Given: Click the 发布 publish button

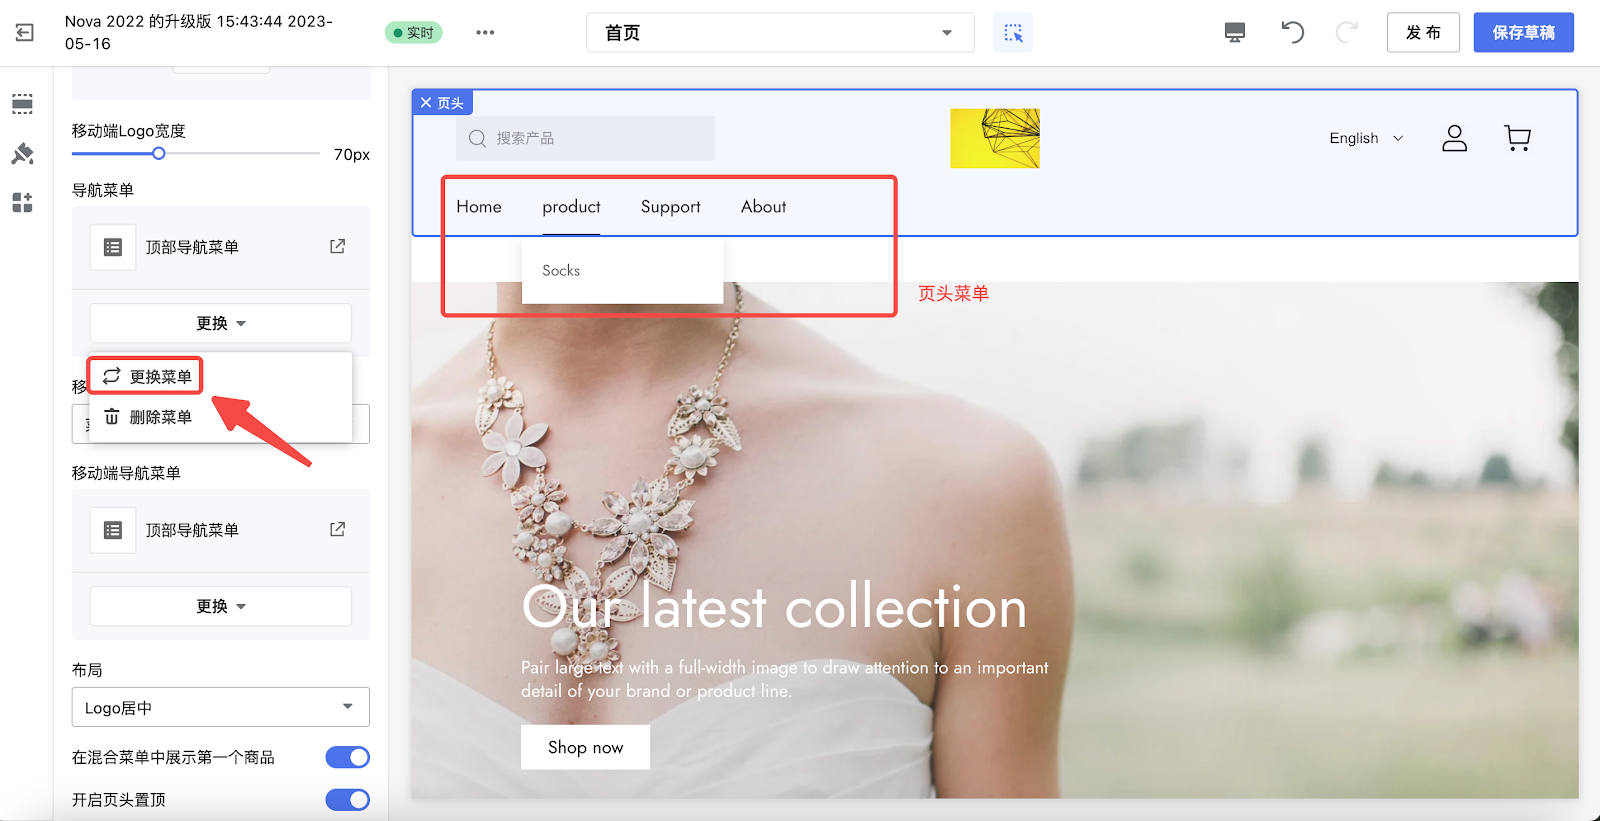Looking at the screenshot, I should pos(1423,33).
